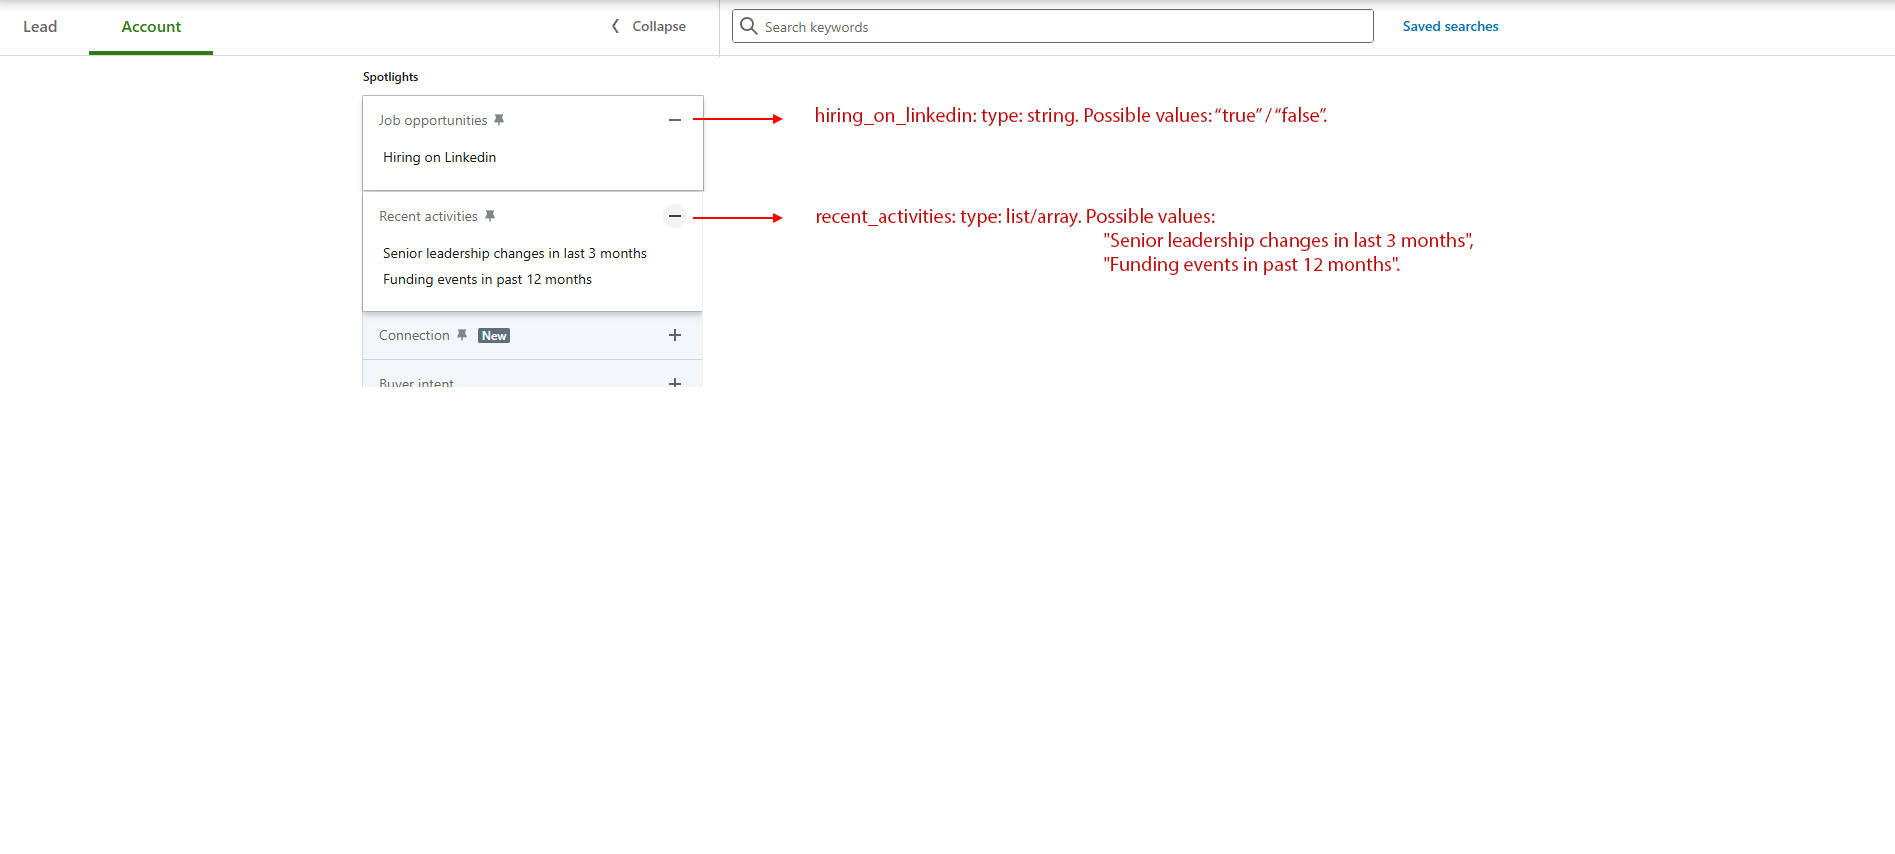1895x854 pixels.
Task: Click the Recent activities heading
Action: tap(428, 216)
